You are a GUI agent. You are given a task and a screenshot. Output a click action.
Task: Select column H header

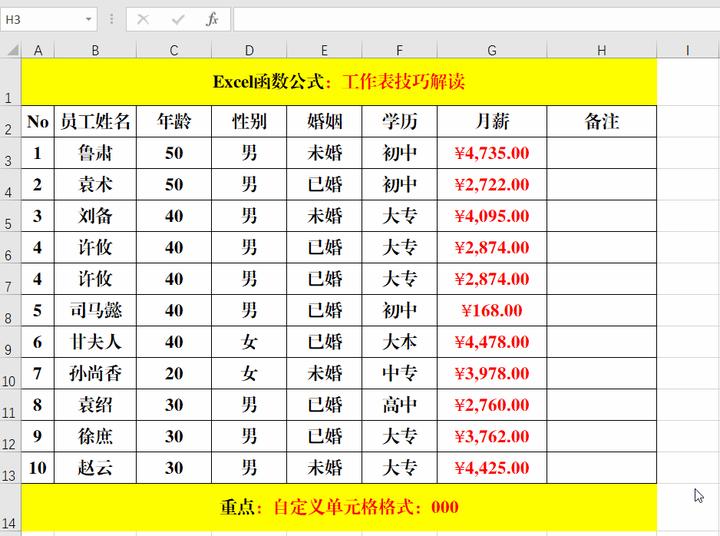tap(602, 50)
